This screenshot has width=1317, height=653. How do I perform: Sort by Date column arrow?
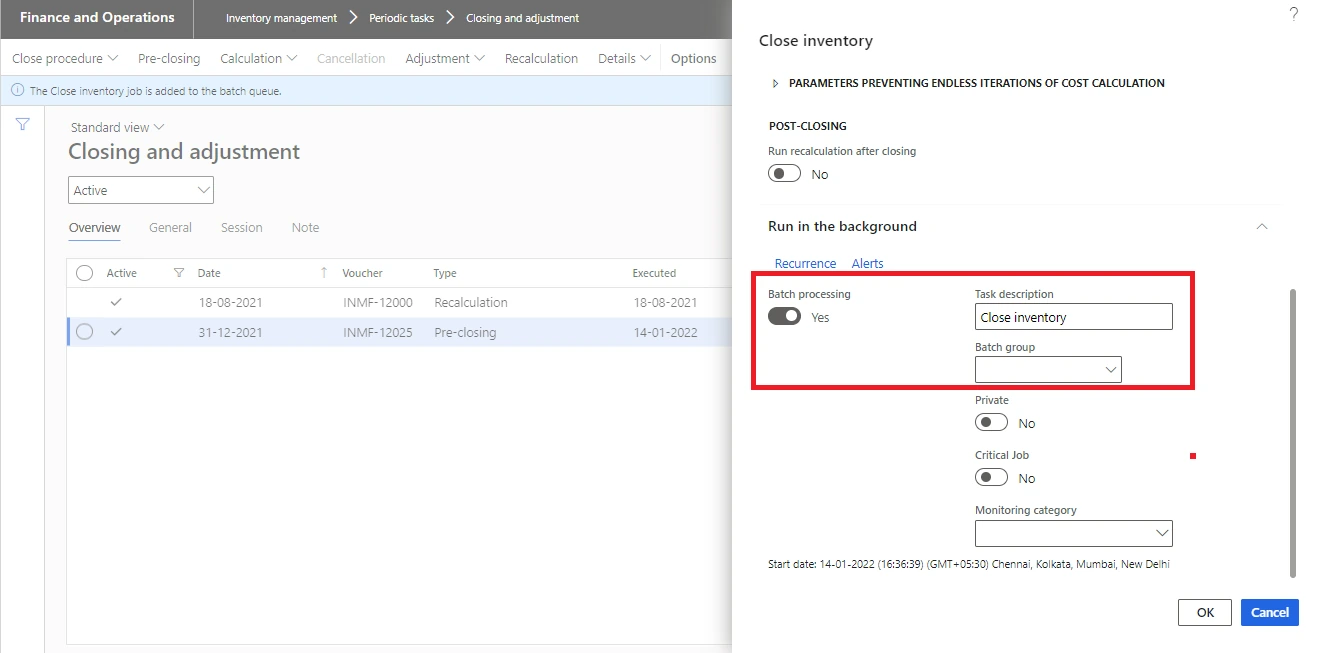pyautogui.click(x=324, y=273)
